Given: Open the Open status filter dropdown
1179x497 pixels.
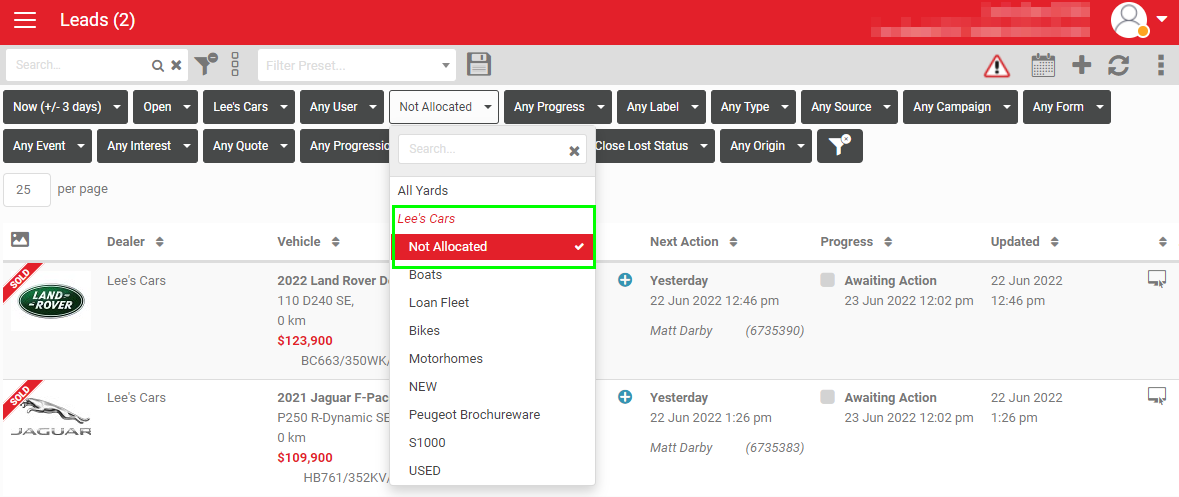Looking at the screenshot, I should [x=165, y=107].
